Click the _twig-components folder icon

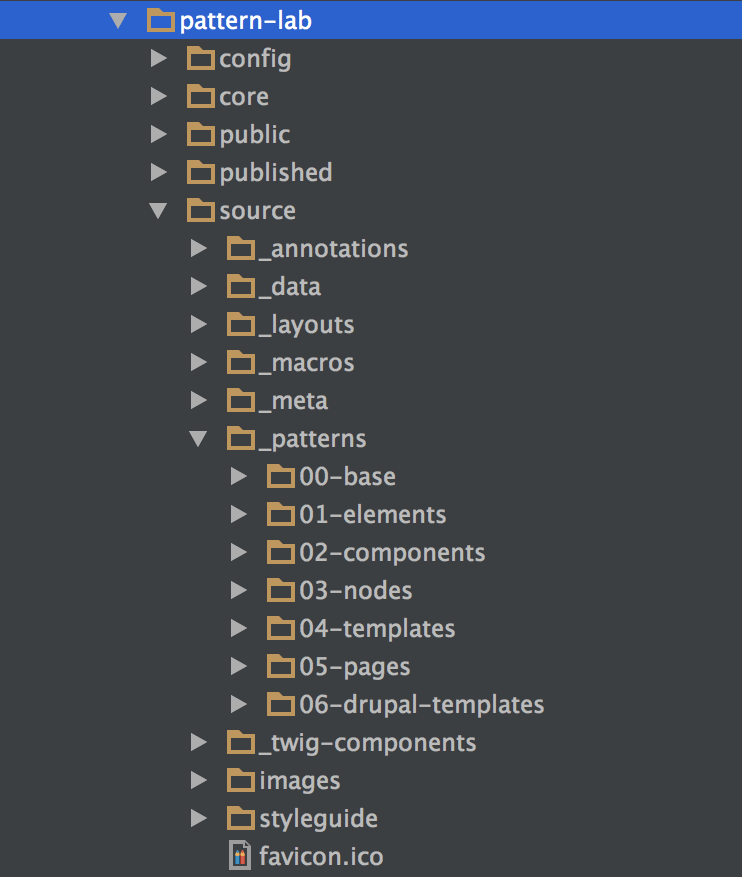(x=240, y=742)
